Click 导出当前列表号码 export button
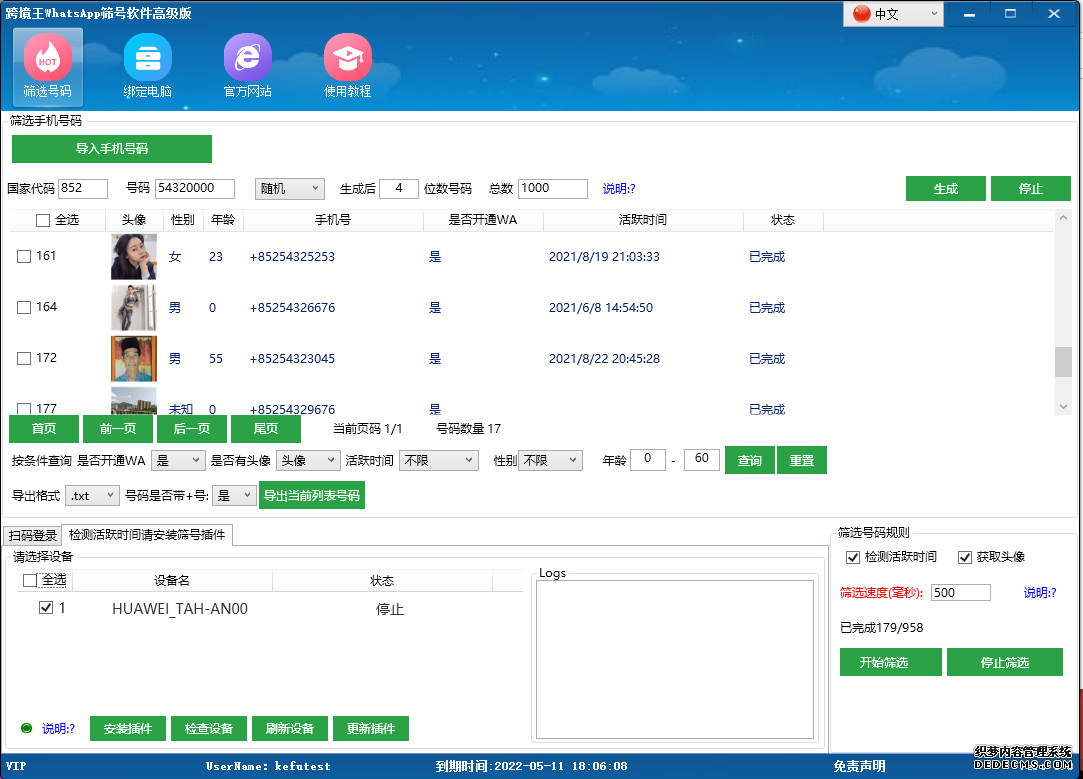This screenshot has height=779, width=1083. tap(312, 496)
